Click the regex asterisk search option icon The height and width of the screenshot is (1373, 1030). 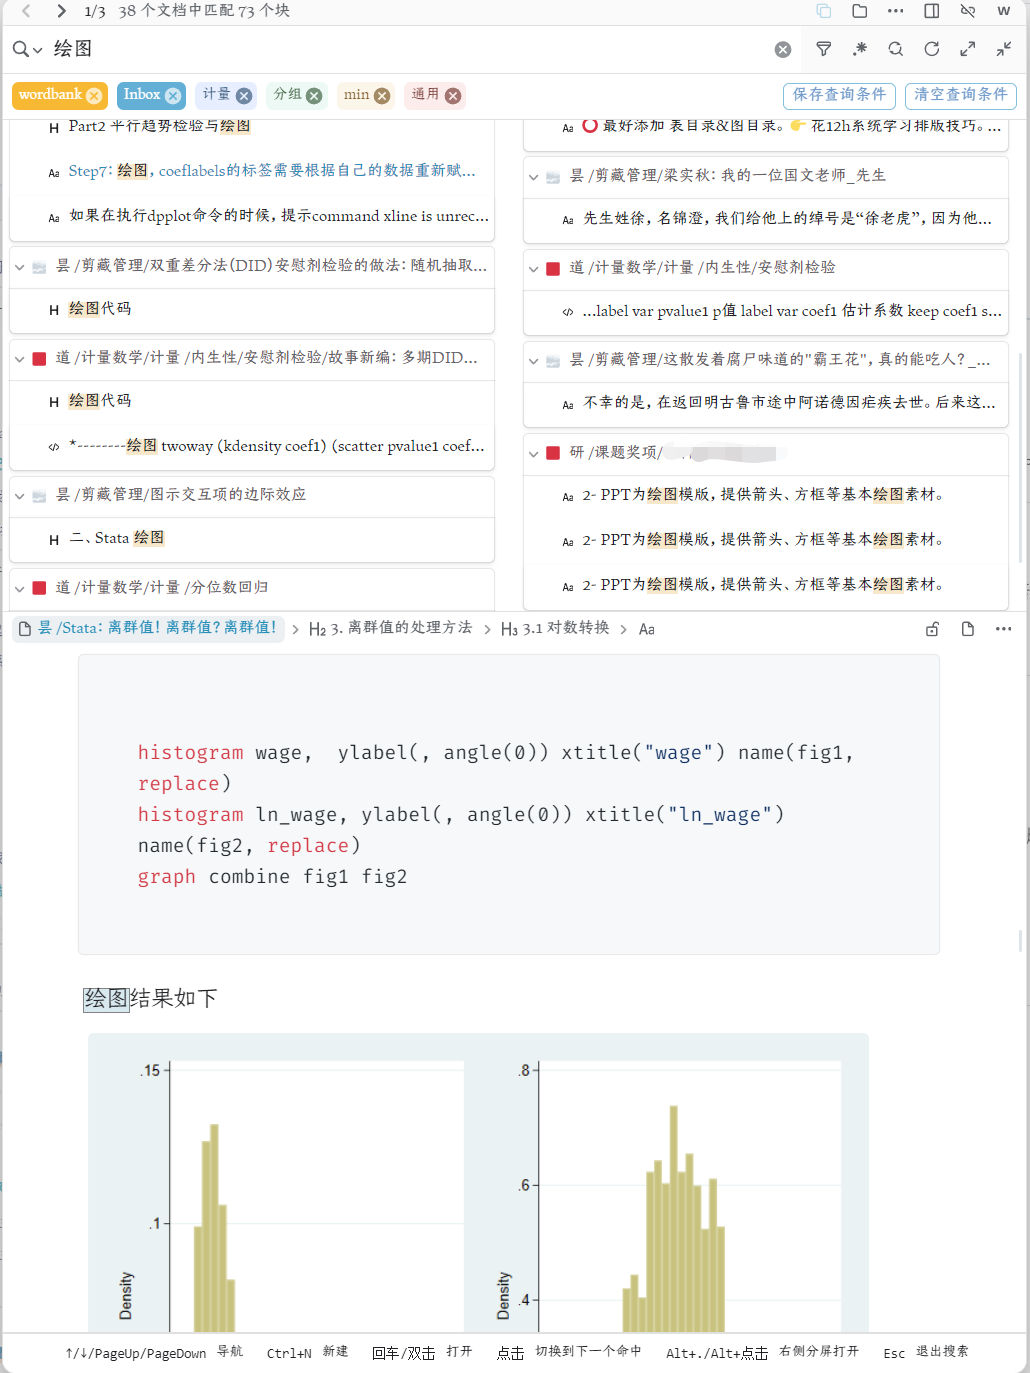click(x=859, y=49)
